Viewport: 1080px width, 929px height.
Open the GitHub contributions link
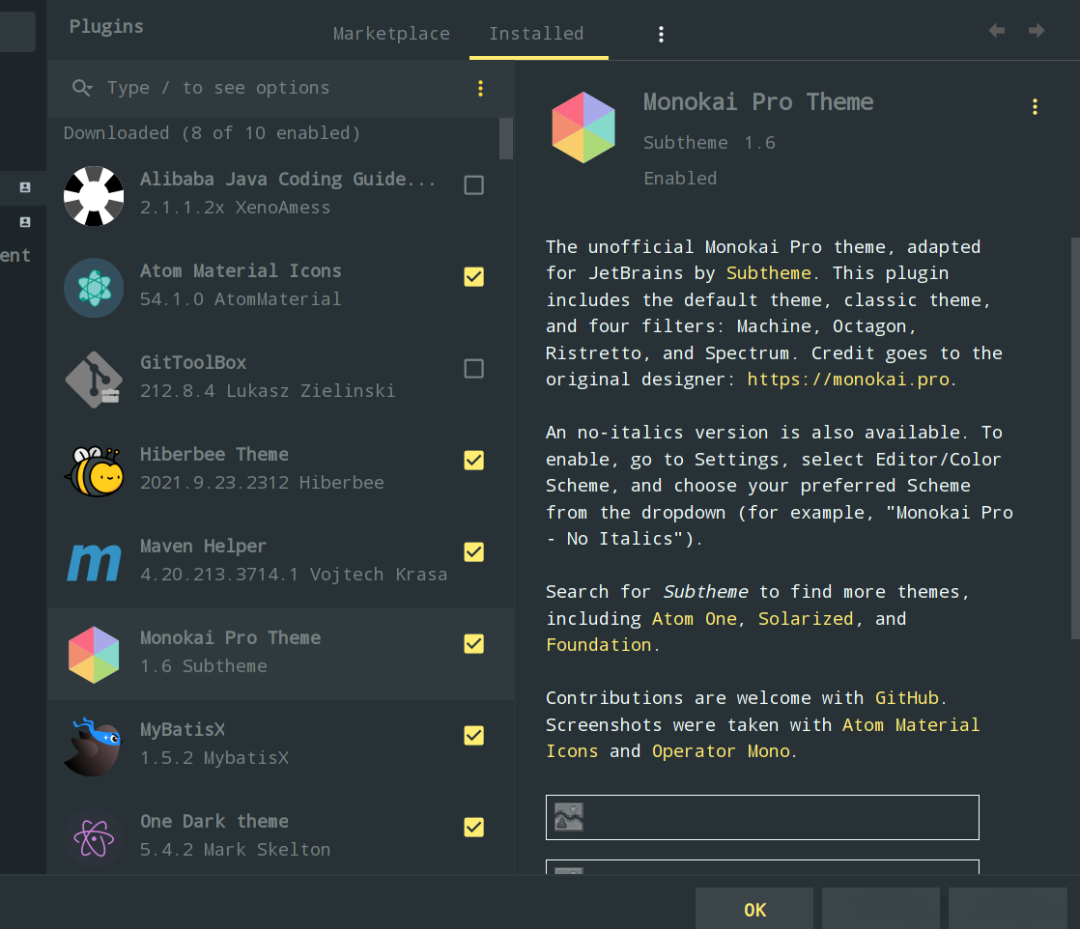pos(907,698)
